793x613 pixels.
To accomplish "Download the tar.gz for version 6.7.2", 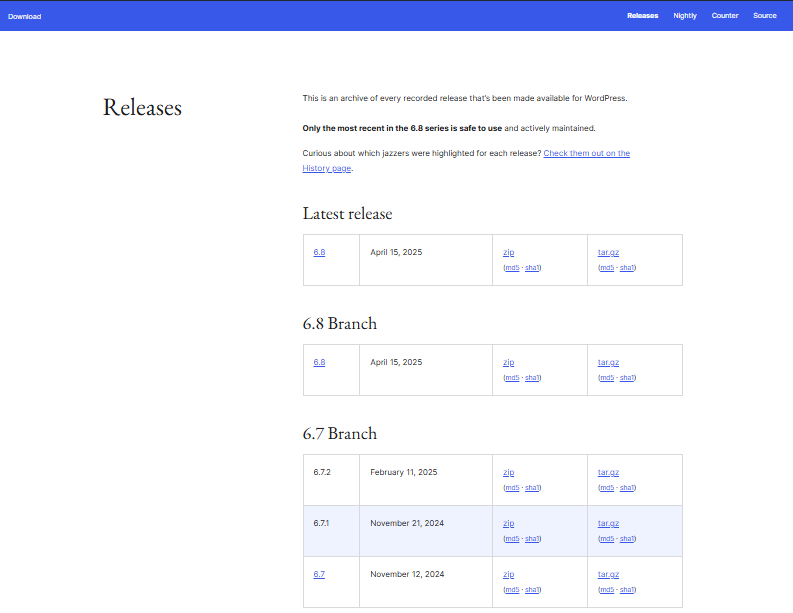I will pyautogui.click(x=608, y=472).
